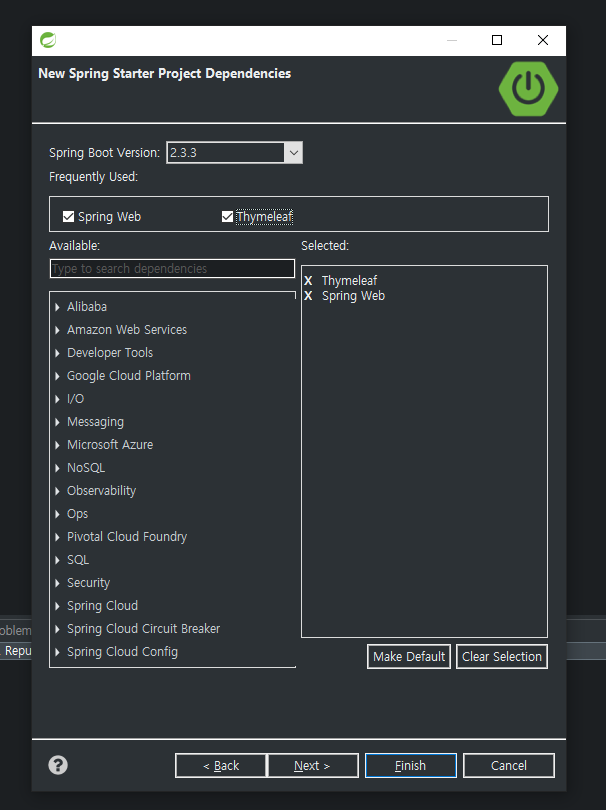Open the help question mark icon
Screen dimensions: 606x810
(x=58, y=765)
